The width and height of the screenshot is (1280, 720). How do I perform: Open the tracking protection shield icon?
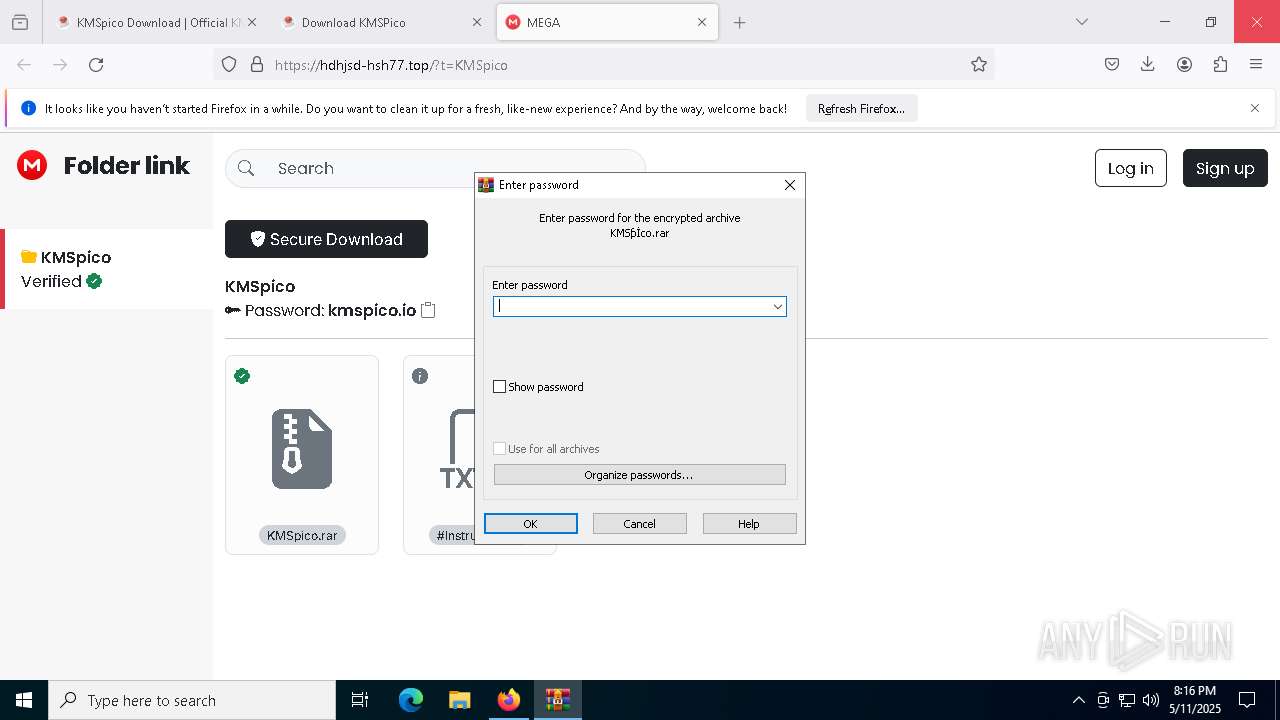pos(229,65)
